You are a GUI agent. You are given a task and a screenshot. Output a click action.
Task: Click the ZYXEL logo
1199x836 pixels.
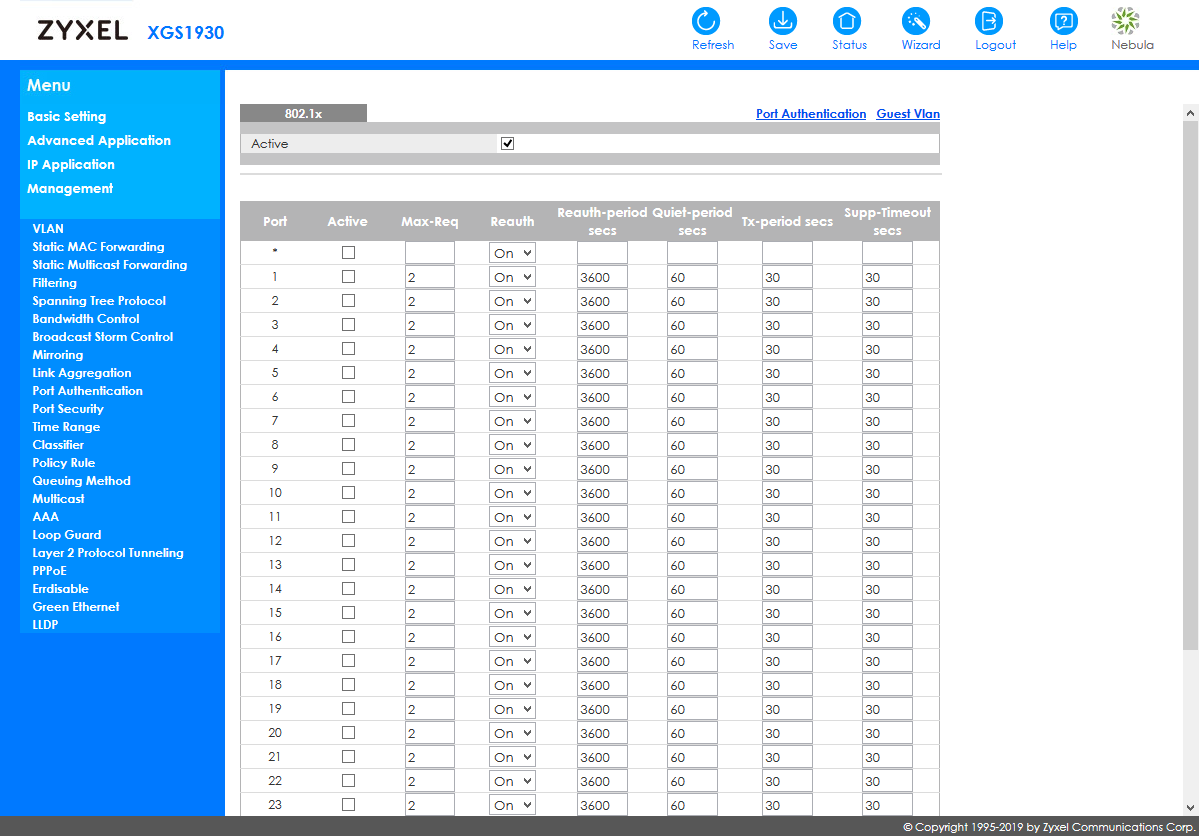pos(83,31)
